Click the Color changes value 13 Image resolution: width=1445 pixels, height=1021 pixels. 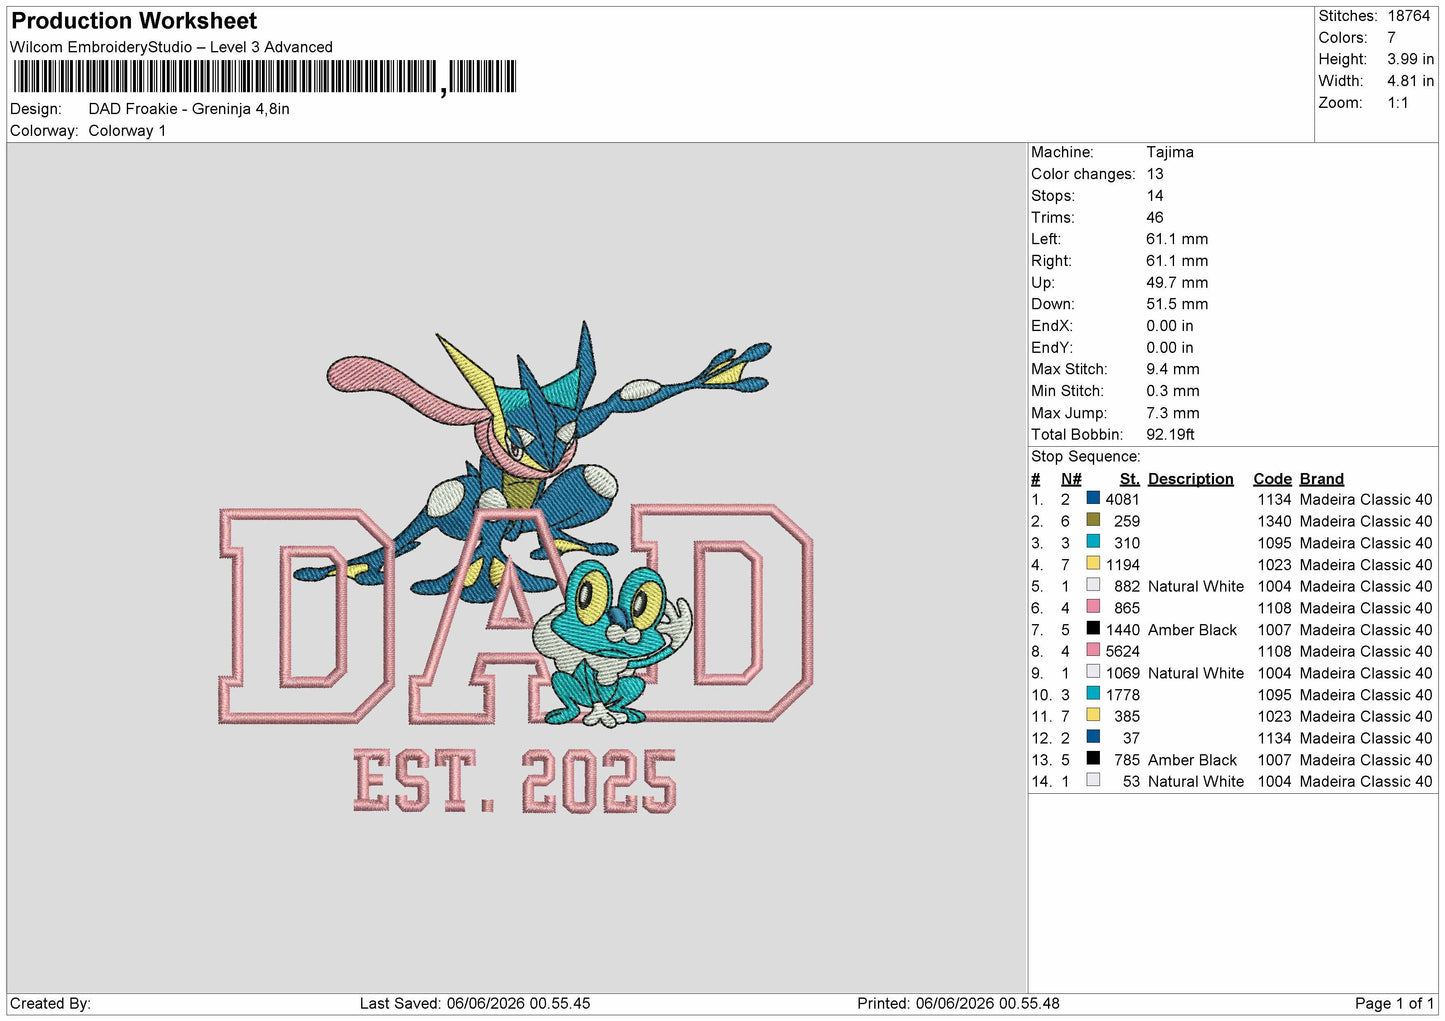pos(1154,174)
